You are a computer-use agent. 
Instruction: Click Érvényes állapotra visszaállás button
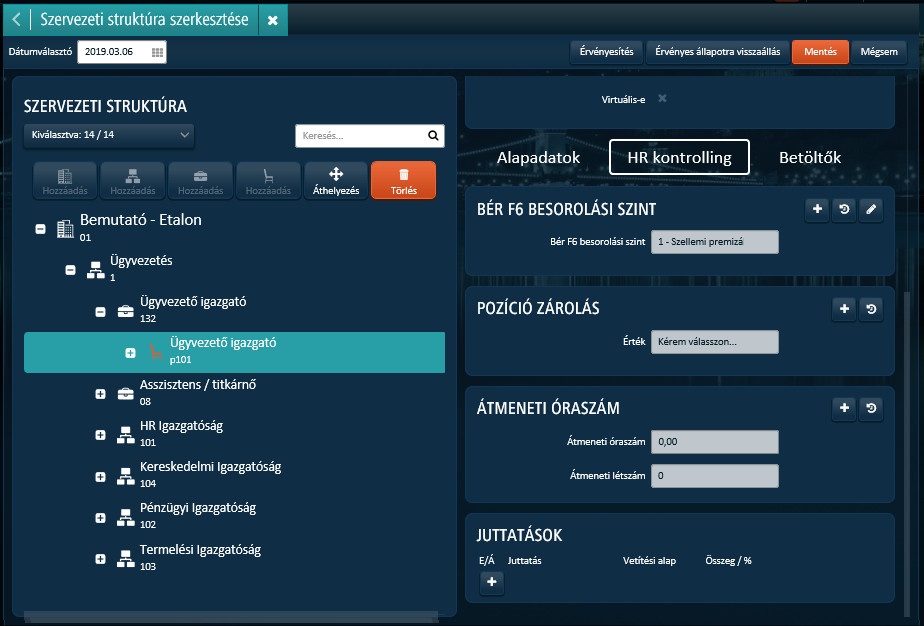click(717, 52)
